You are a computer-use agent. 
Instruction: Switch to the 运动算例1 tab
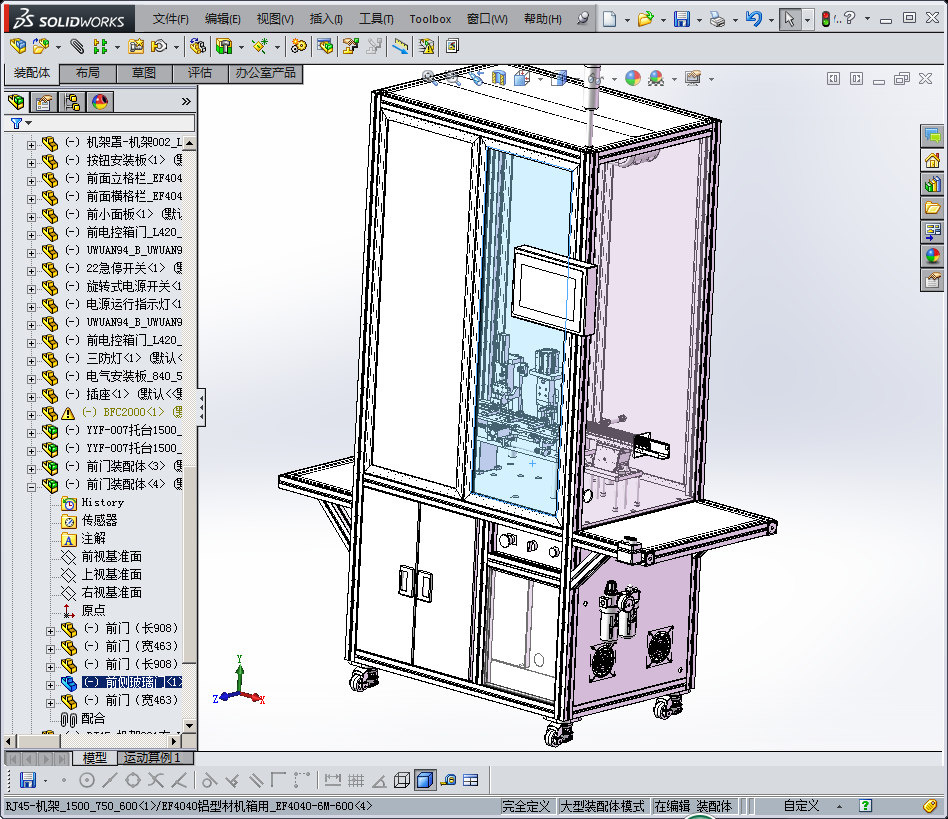tap(152, 757)
